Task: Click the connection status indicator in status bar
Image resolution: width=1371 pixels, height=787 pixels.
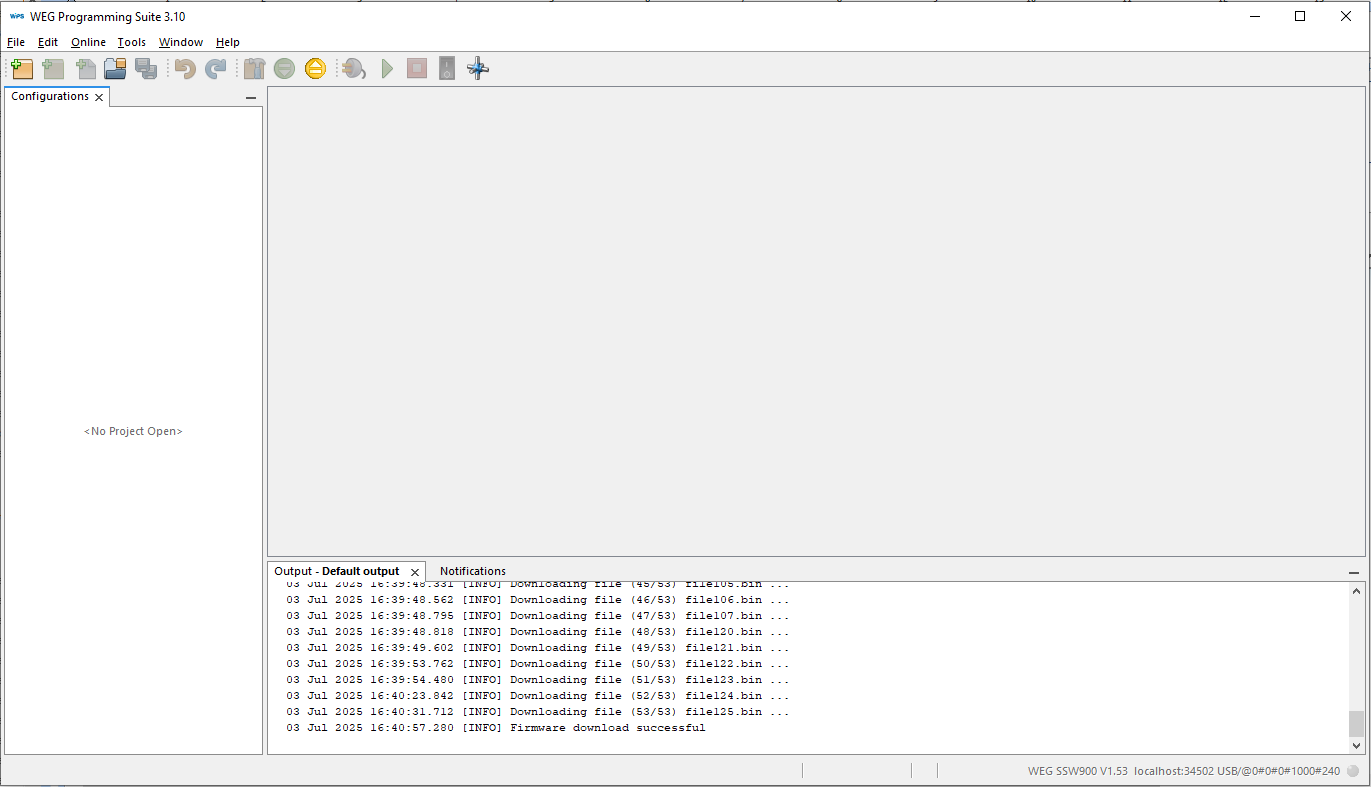Action: pos(1353,771)
